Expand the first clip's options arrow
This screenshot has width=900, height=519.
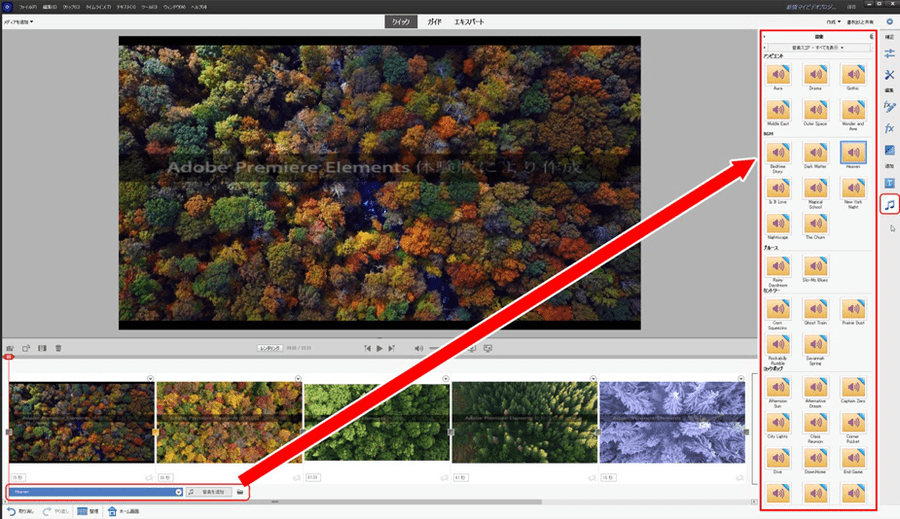point(150,378)
